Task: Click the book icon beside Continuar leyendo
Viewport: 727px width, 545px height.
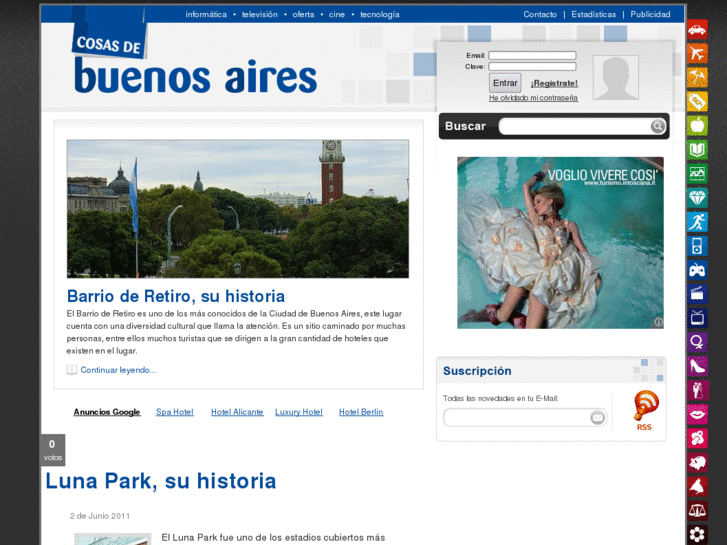Action: click(x=71, y=370)
